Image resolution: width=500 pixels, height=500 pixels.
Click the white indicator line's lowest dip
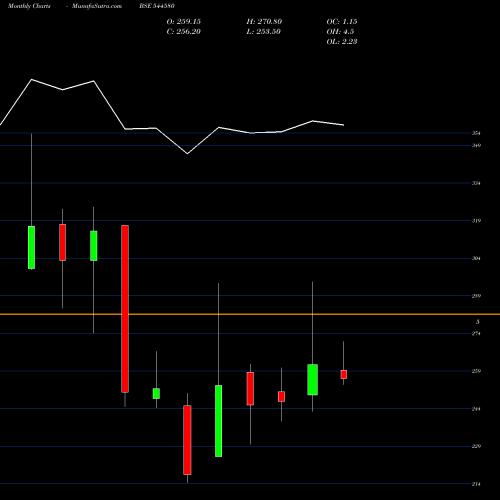pyautogui.click(x=187, y=154)
